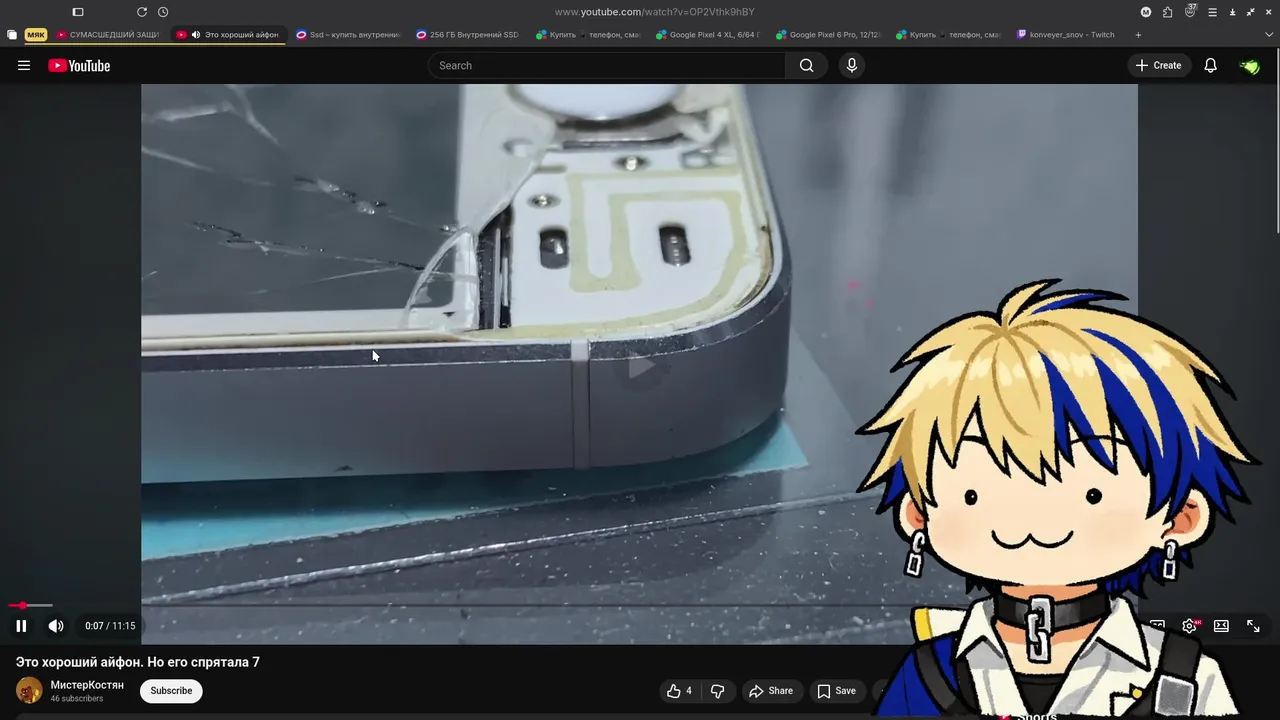
Task: Toggle theater mode in player
Action: tap(1221, 626)
